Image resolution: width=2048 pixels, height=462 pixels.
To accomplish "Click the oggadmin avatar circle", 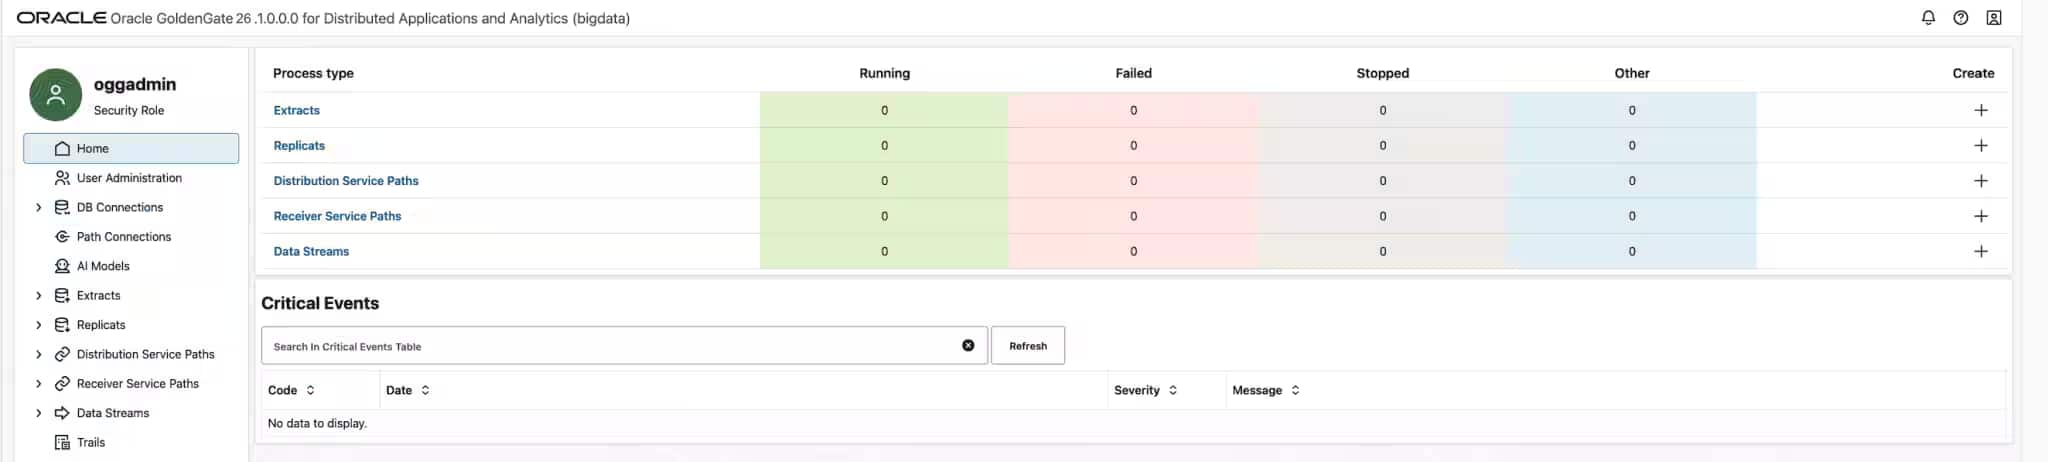I will [56, 95].
